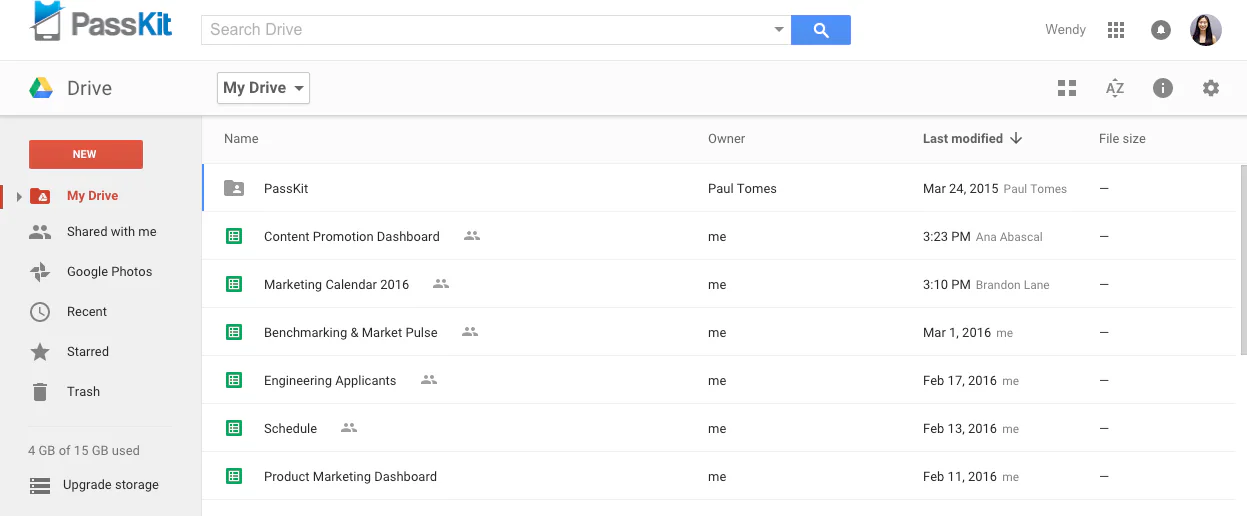This screenshot has width=1247, height=516.
Task: Click the Last modified column header
Action: (963, 139)
